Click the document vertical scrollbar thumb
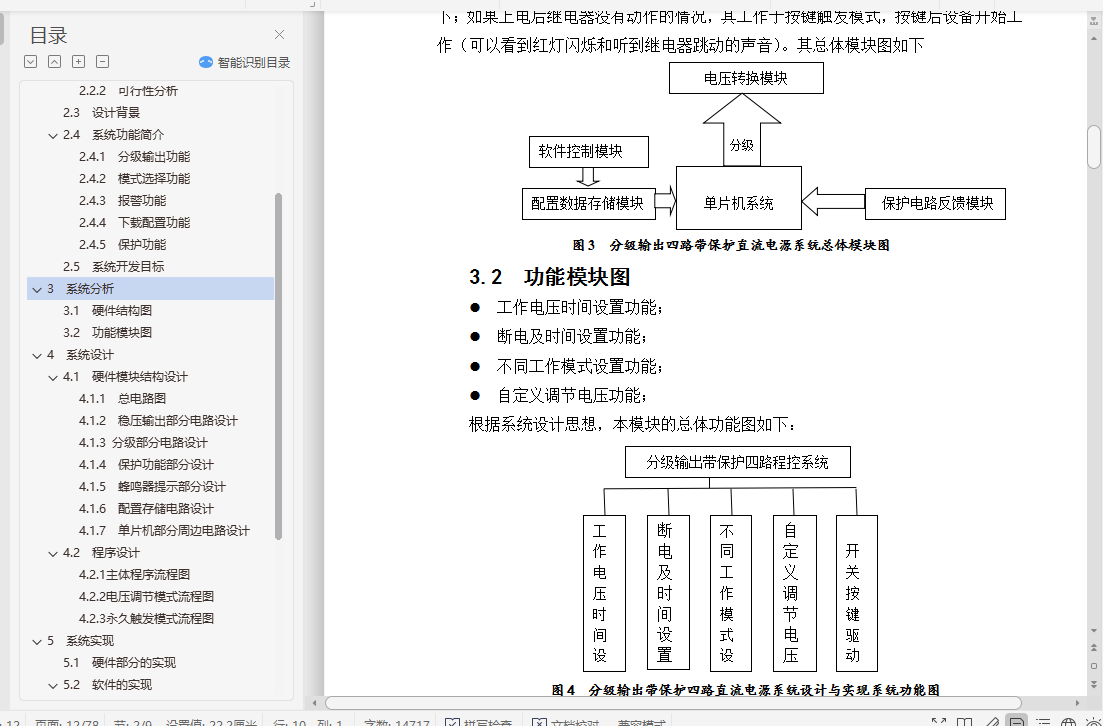 [1093, 147]
